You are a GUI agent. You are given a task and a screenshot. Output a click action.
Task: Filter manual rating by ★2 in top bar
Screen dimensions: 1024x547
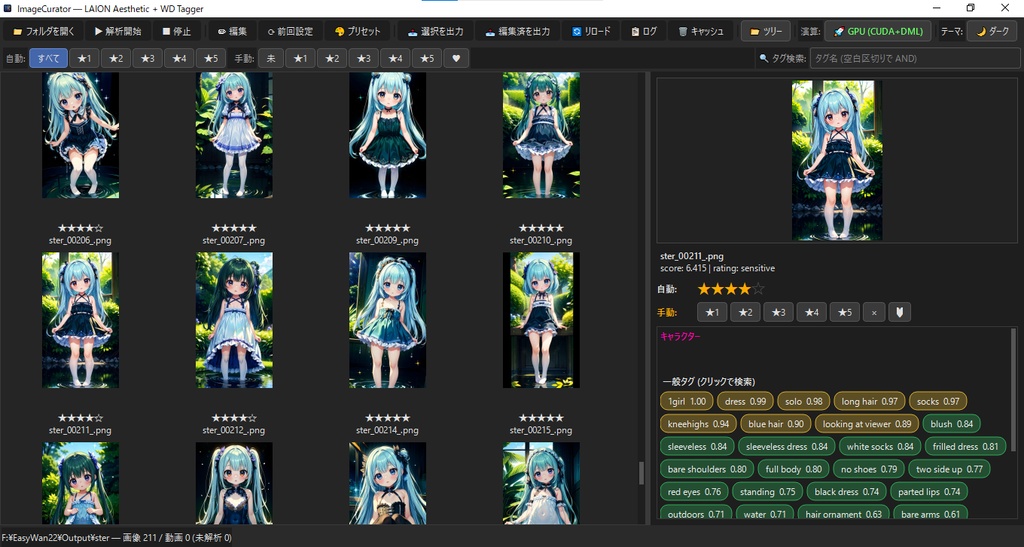click(332, 58)
